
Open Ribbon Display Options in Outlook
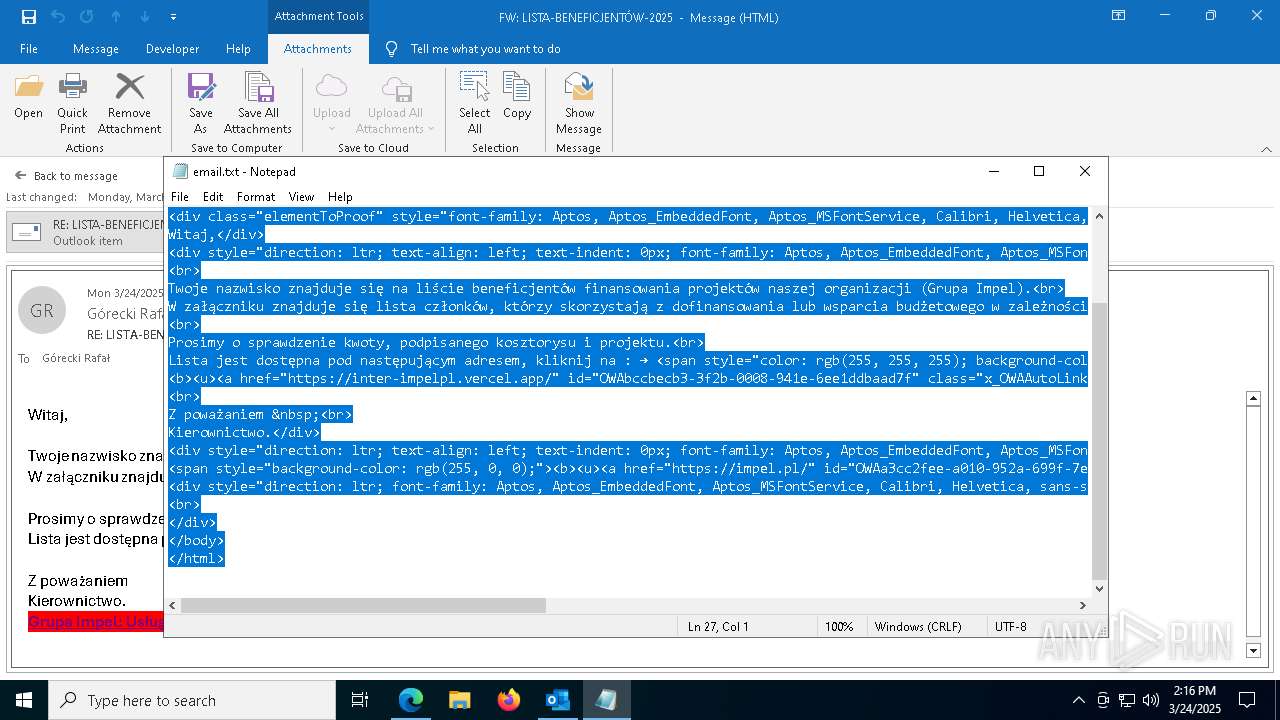point(1119,16)
